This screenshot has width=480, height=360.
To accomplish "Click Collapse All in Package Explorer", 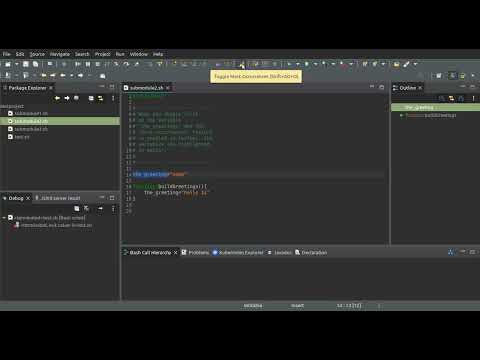I will point(91,98).
